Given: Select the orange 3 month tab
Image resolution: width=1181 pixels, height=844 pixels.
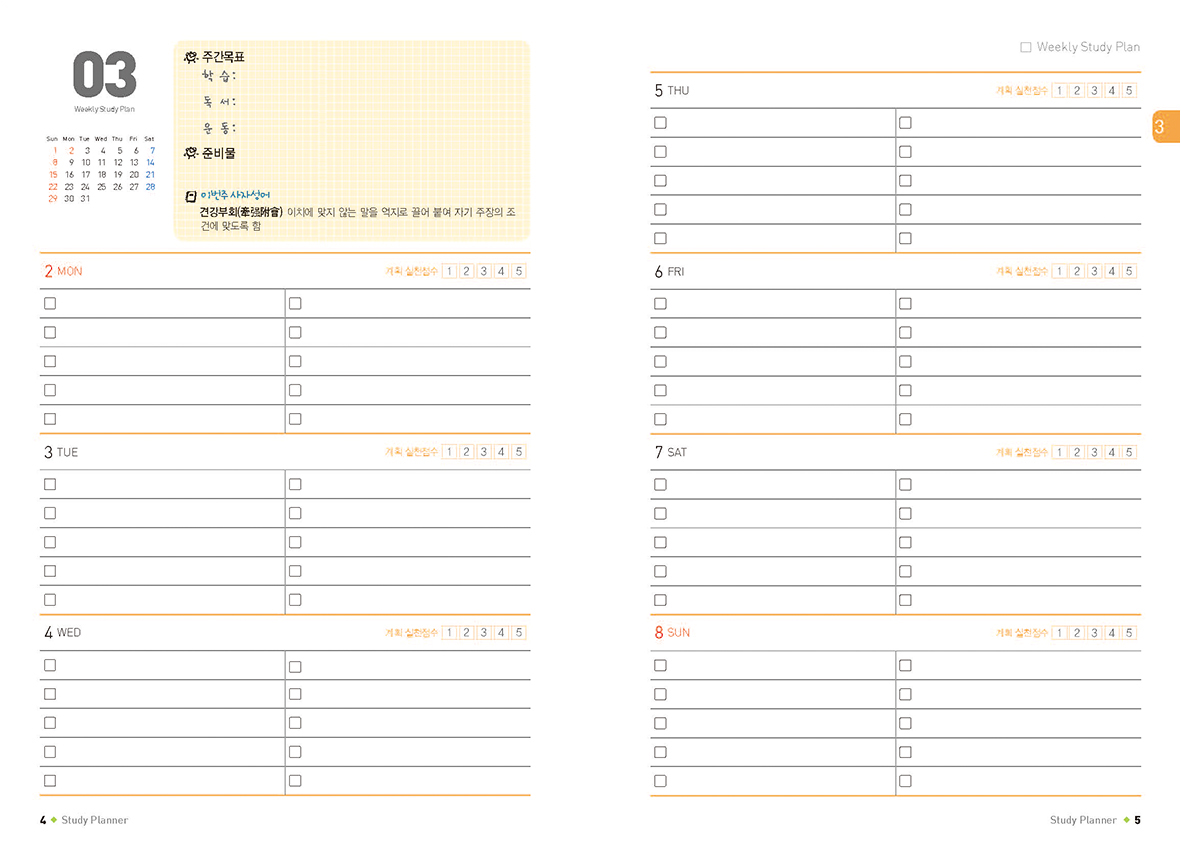Looking at the screenshot, I should [x=1162, y=127].
